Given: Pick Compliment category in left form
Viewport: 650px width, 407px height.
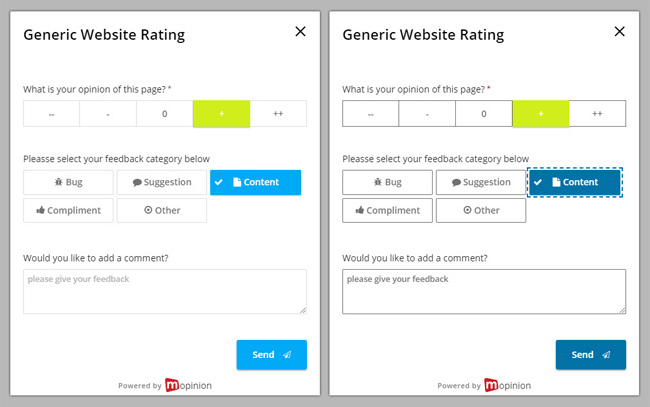Looking at the screenshot, I should (69, 210).
